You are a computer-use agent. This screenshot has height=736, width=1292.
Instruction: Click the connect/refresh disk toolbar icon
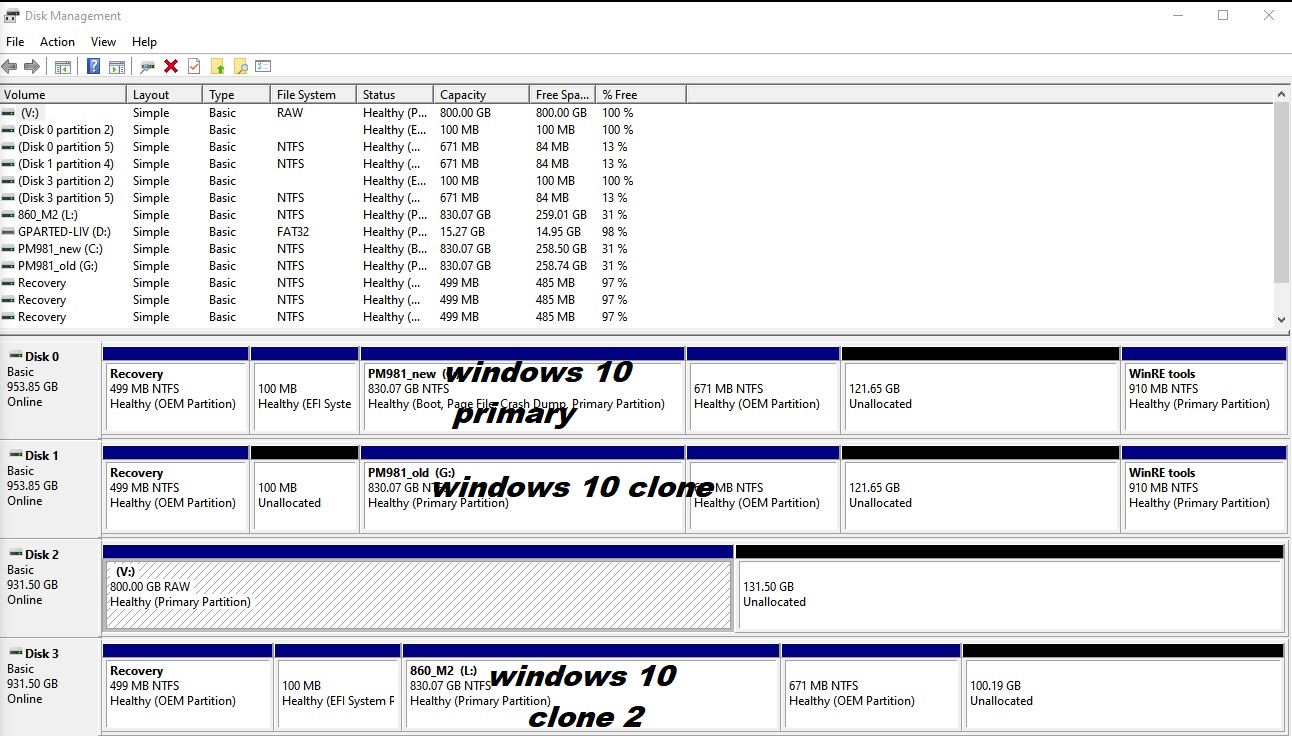(x=147, y=67)
